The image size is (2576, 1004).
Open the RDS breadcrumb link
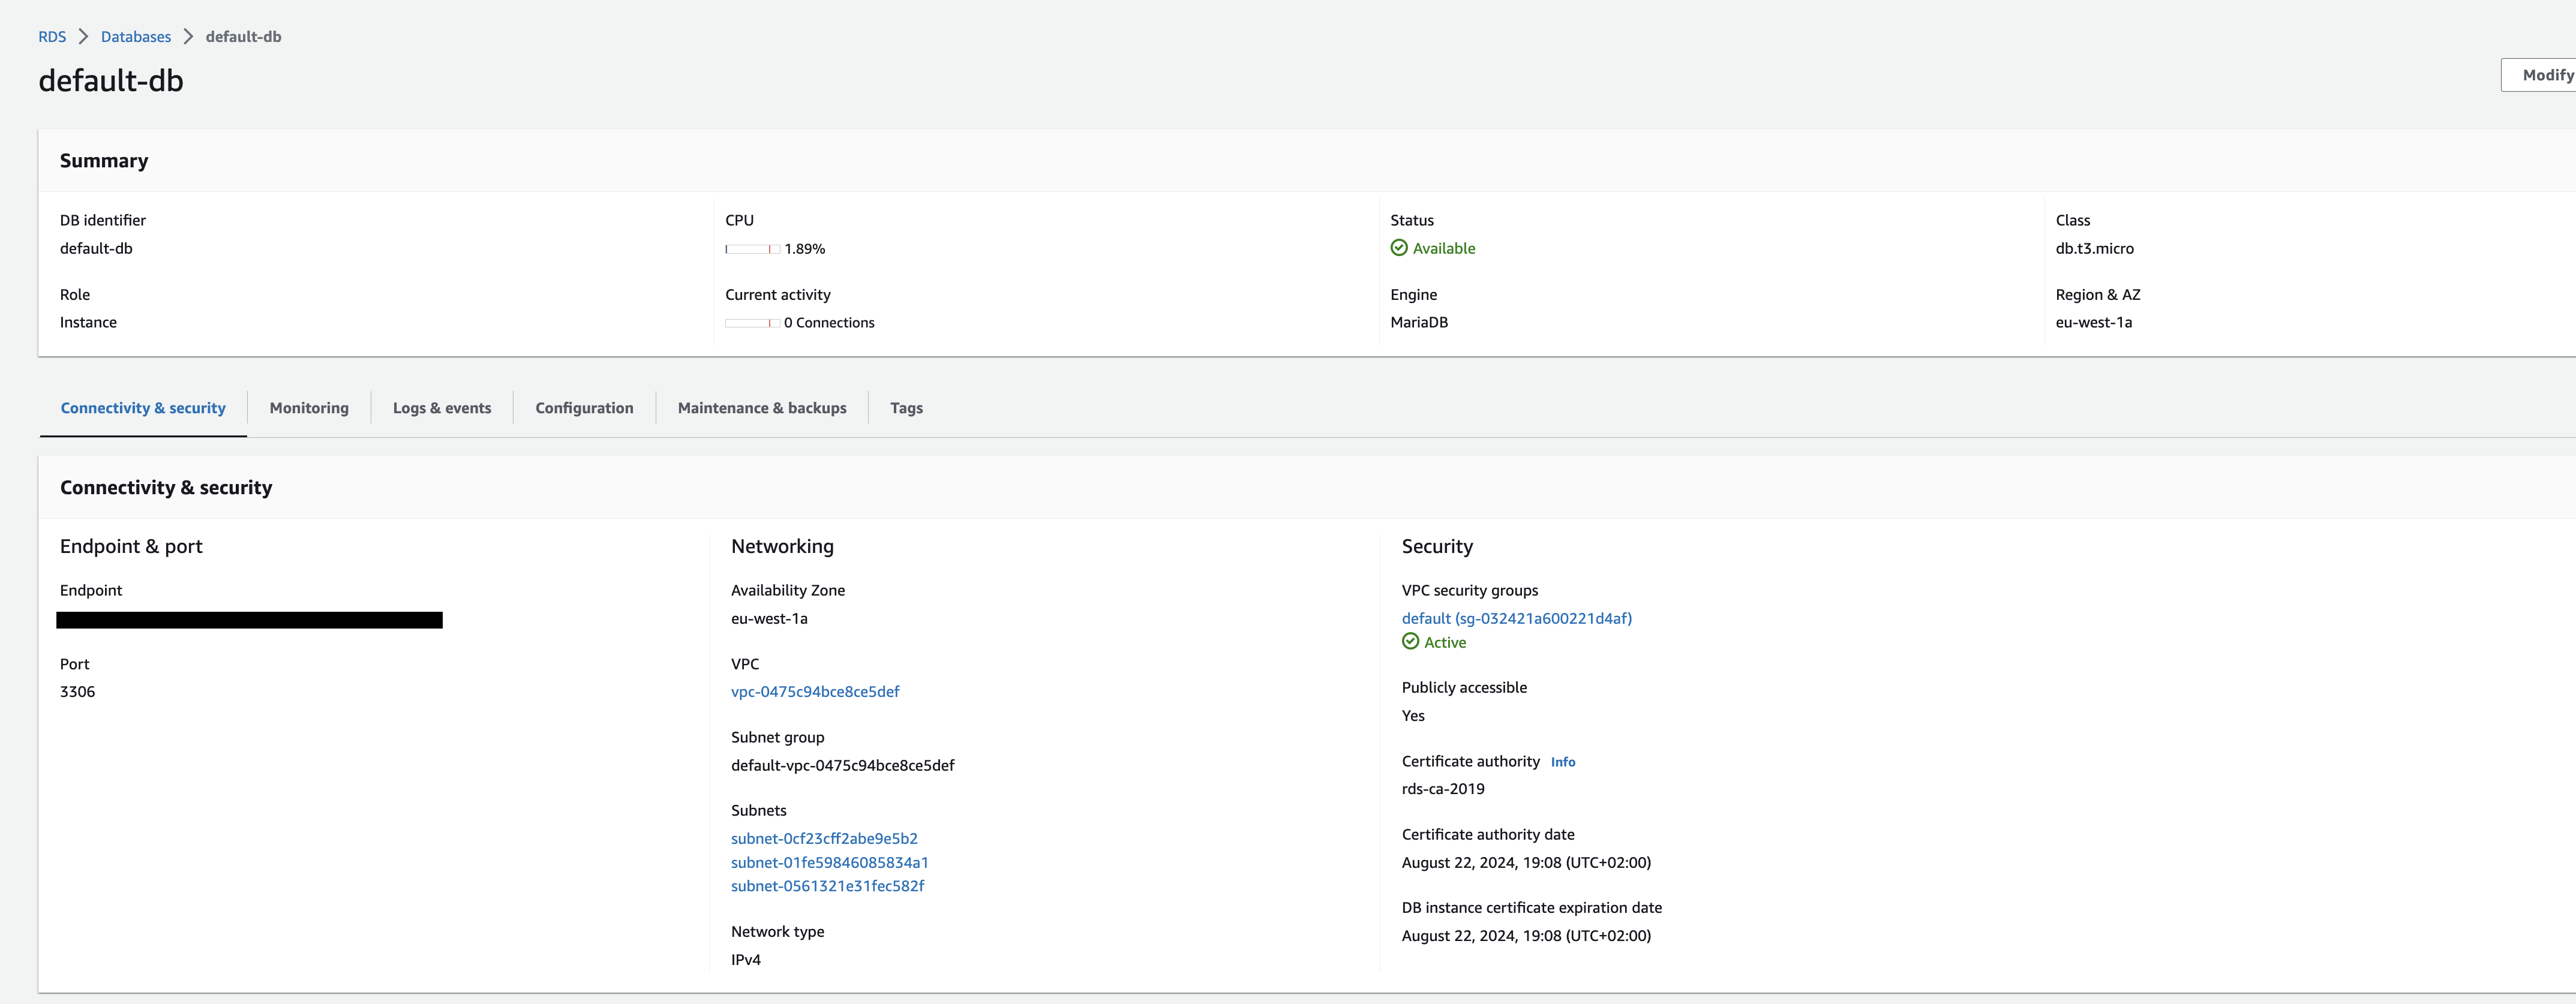[52, 37]
